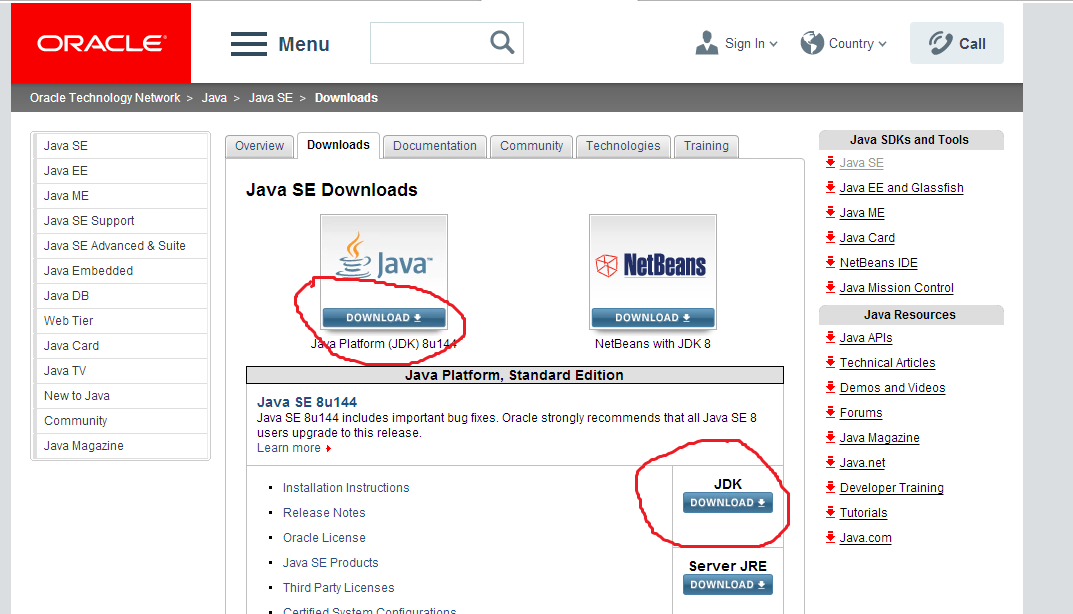Click download arrow icon beside Java APIs
The image size is (1073, 614).
[830, 337]
